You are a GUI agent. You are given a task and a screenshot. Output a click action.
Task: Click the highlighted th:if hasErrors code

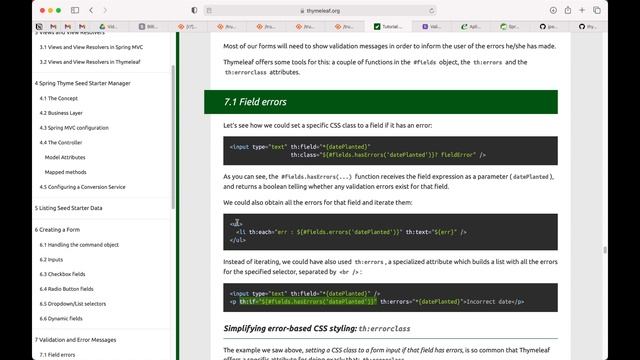(308, 302)
